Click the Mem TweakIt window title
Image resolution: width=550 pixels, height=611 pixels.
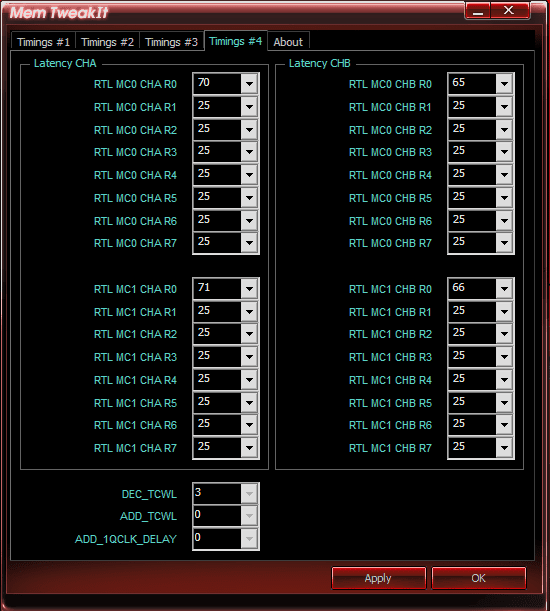[59, 12]
